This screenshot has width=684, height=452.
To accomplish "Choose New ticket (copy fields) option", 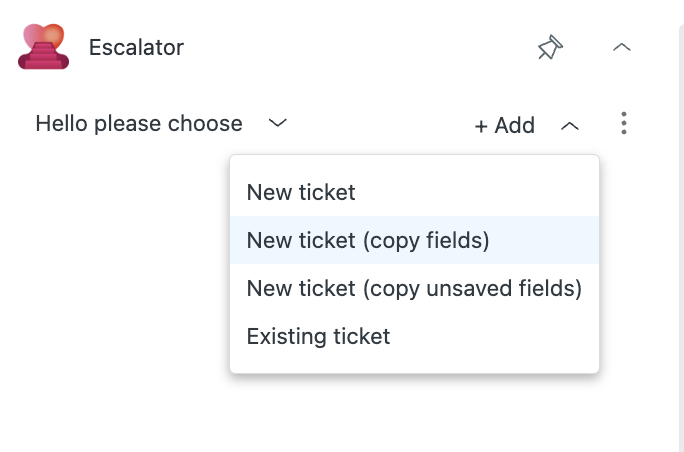I will pos(414,240).
